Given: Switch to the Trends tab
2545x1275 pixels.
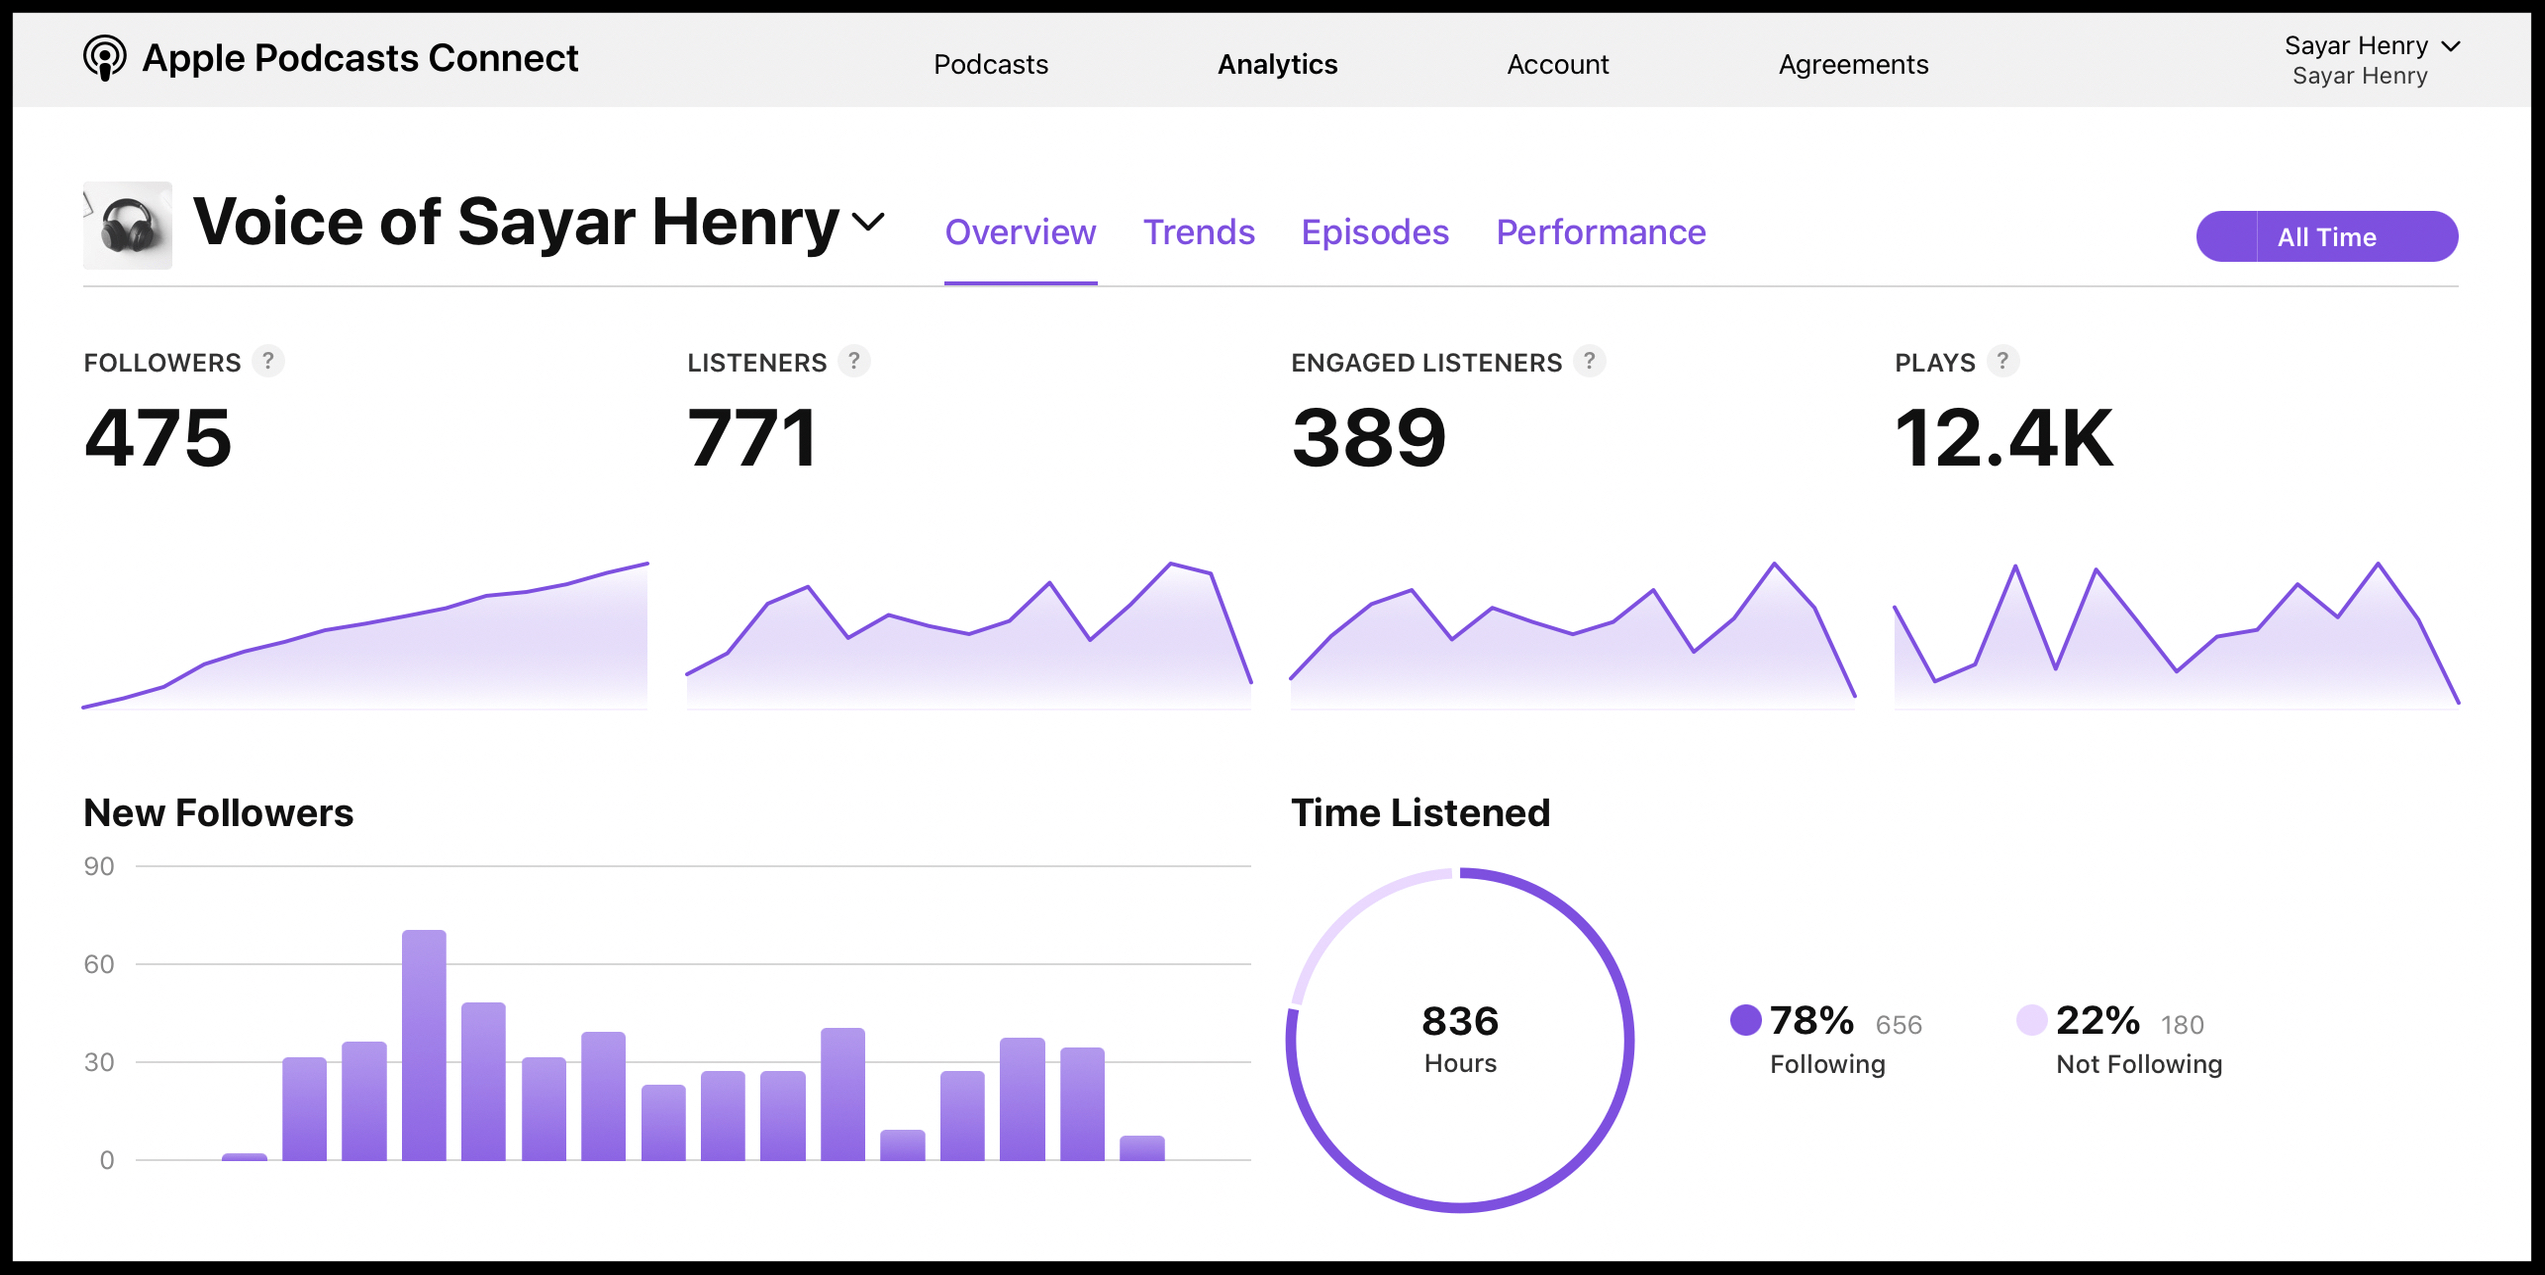Looking at the screenshot, I should tap(1198, 232).
